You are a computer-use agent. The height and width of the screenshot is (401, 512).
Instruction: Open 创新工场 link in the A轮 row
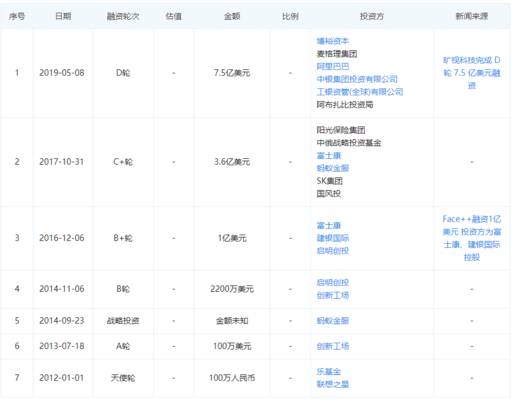tap(332, 346)
